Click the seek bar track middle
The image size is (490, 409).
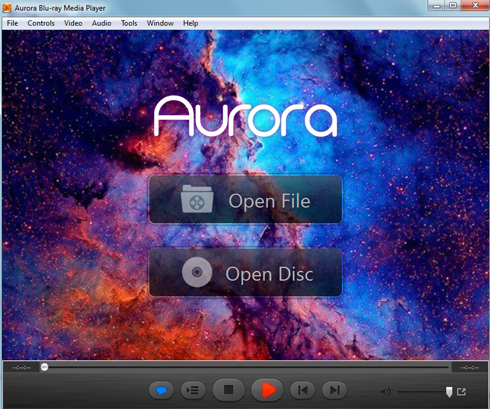[245, 367]
